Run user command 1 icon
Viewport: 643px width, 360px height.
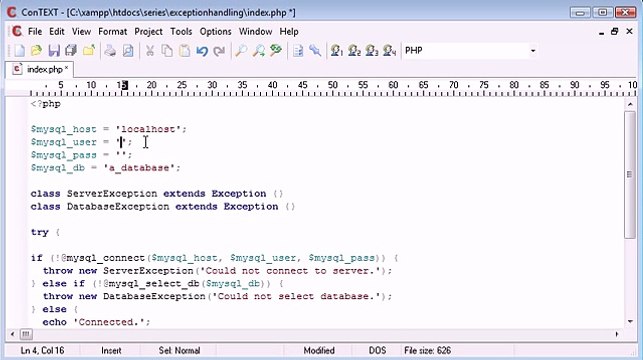[x=337, y=51]
